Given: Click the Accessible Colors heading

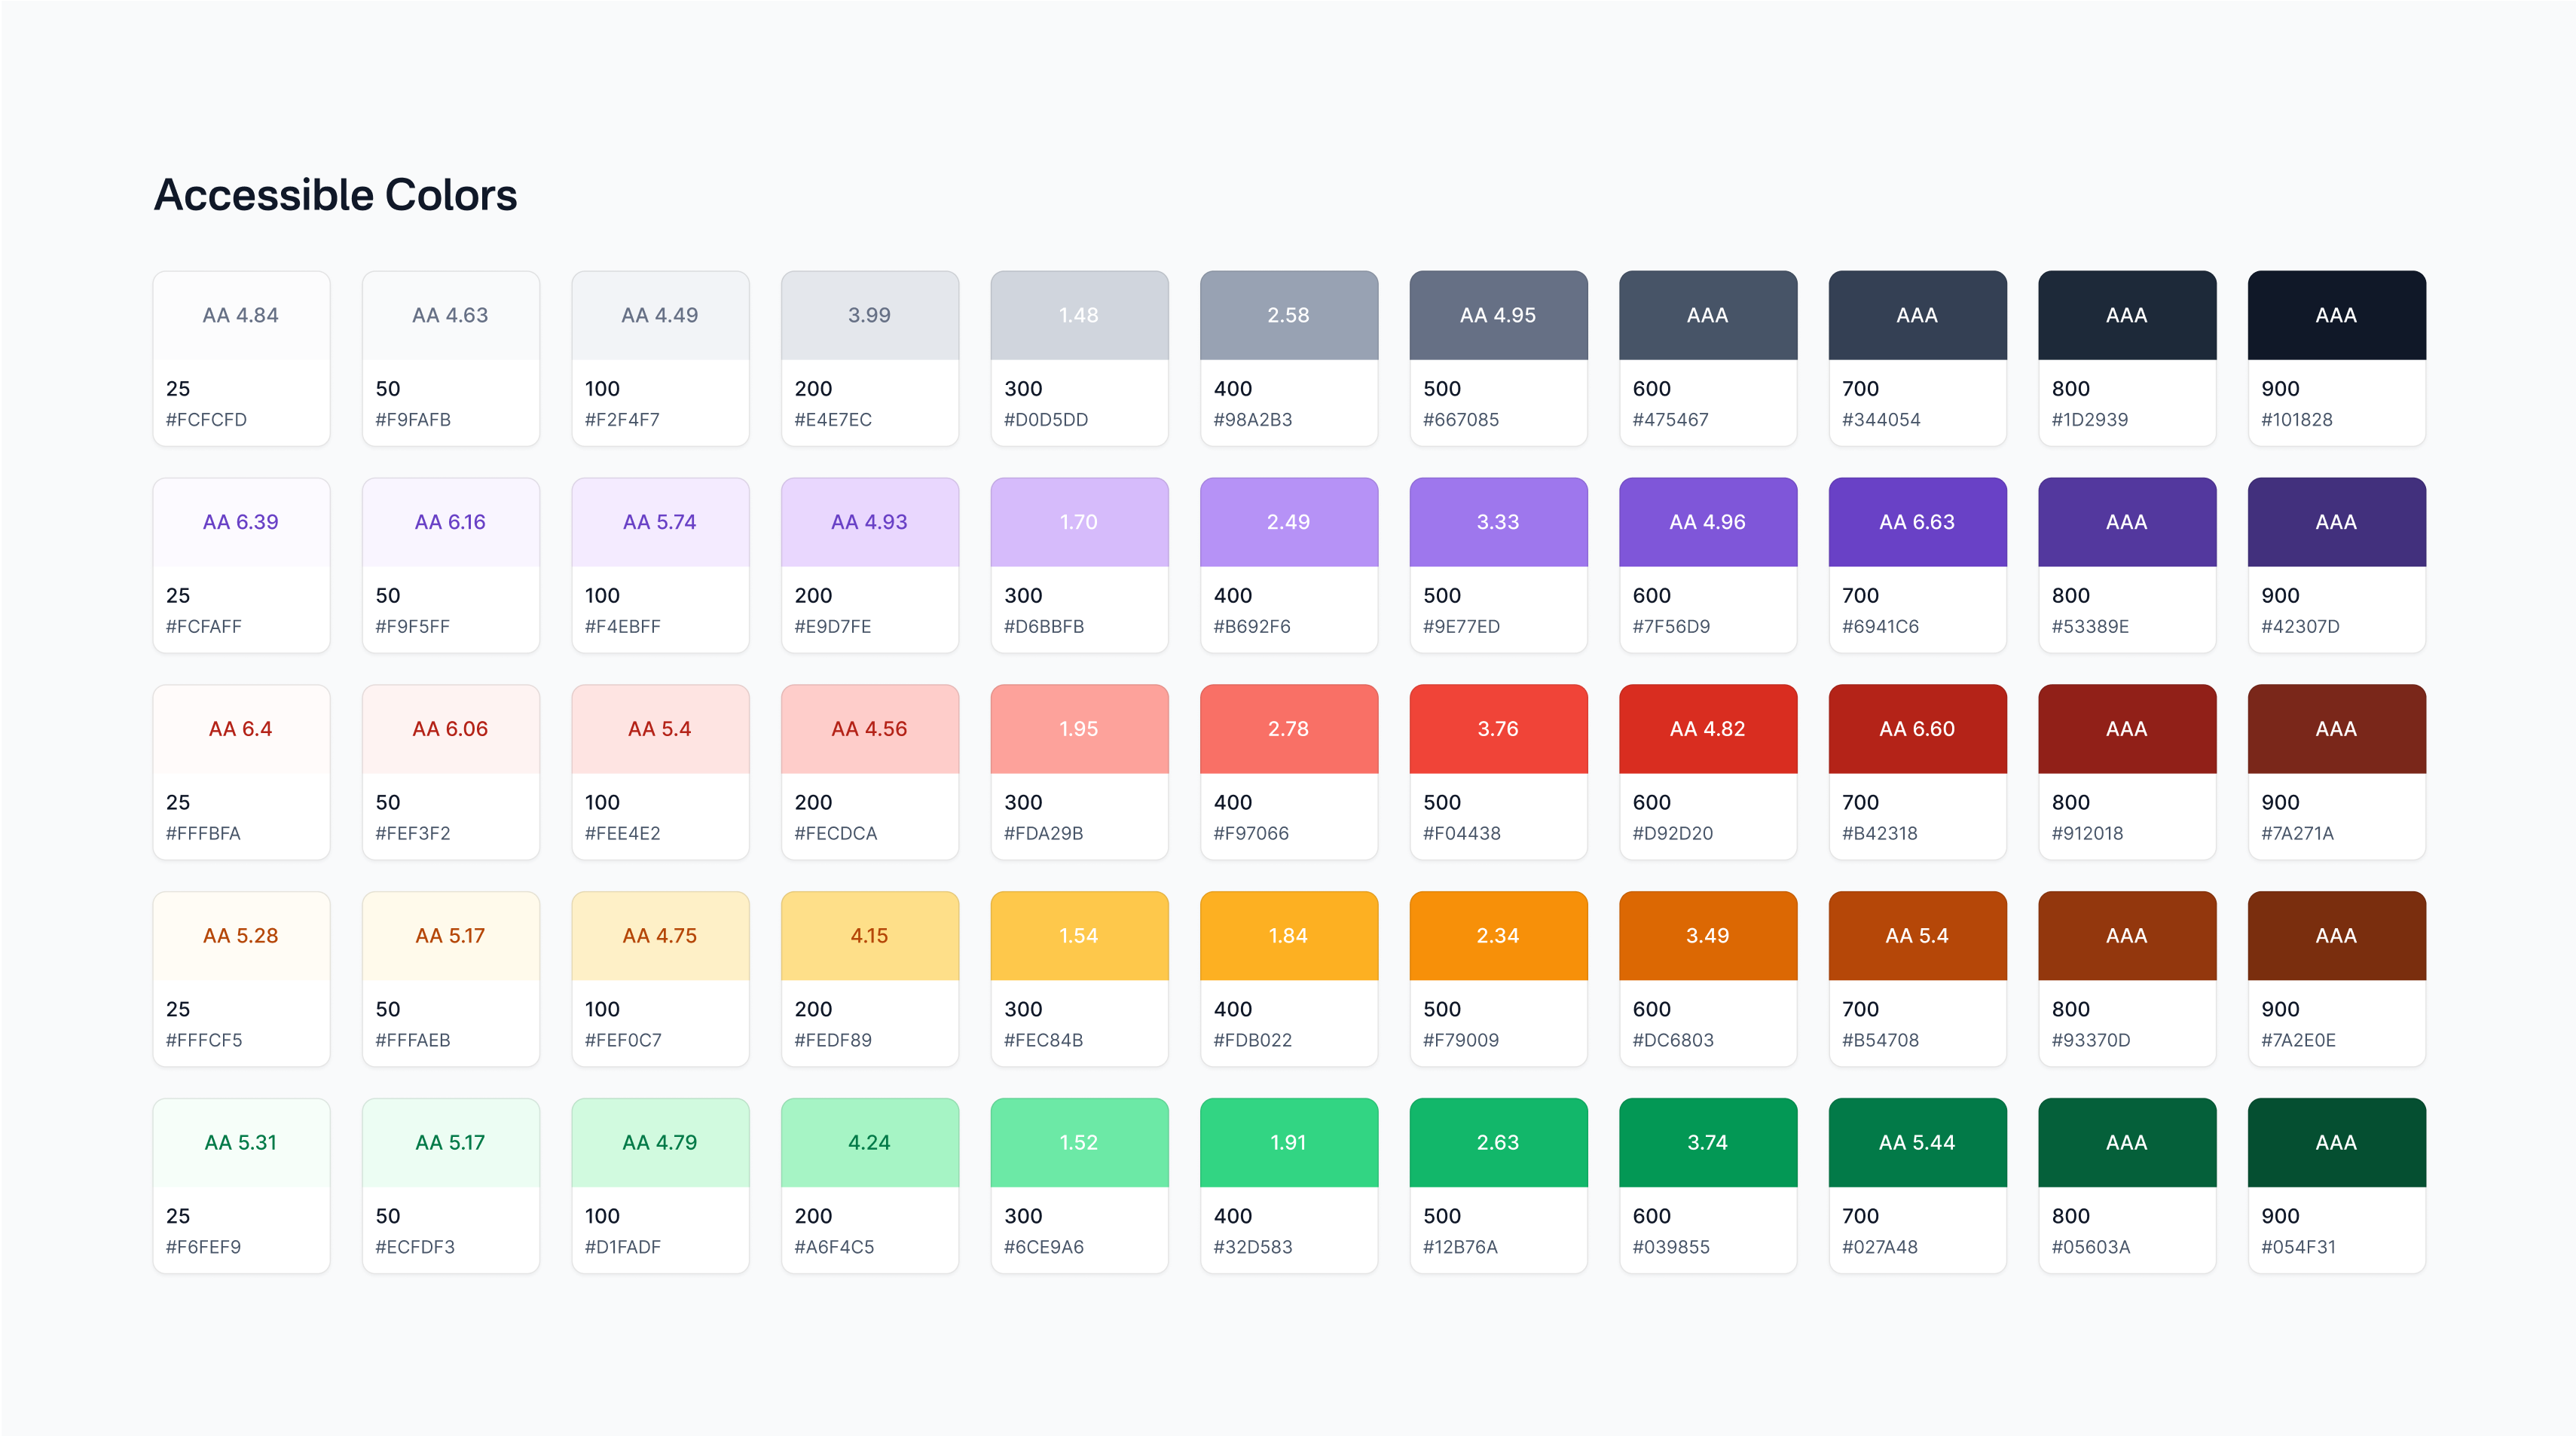Looking at the screenshot, I should point(335,195).
